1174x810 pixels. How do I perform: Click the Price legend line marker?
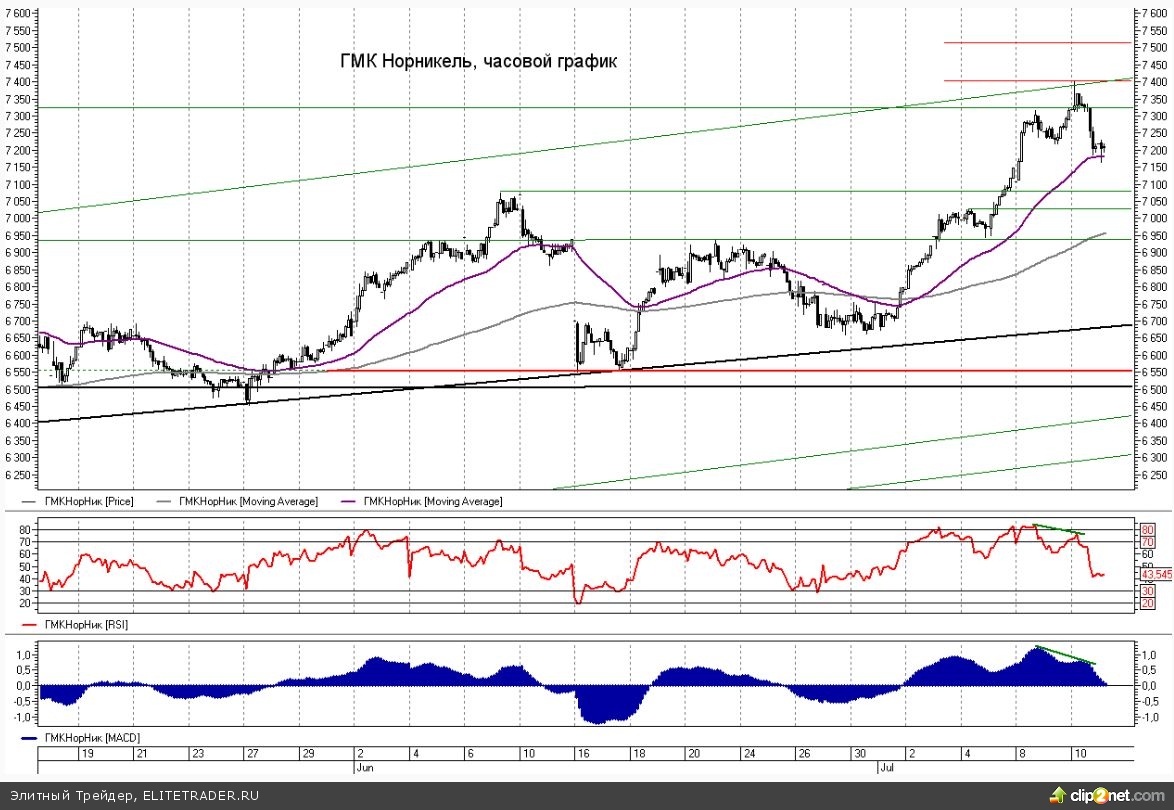(28, 501)
